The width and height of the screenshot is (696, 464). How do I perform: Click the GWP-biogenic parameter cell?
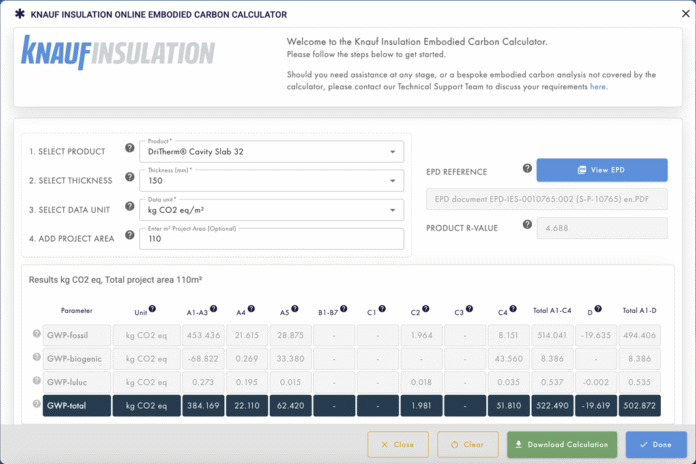pos(77,359)
